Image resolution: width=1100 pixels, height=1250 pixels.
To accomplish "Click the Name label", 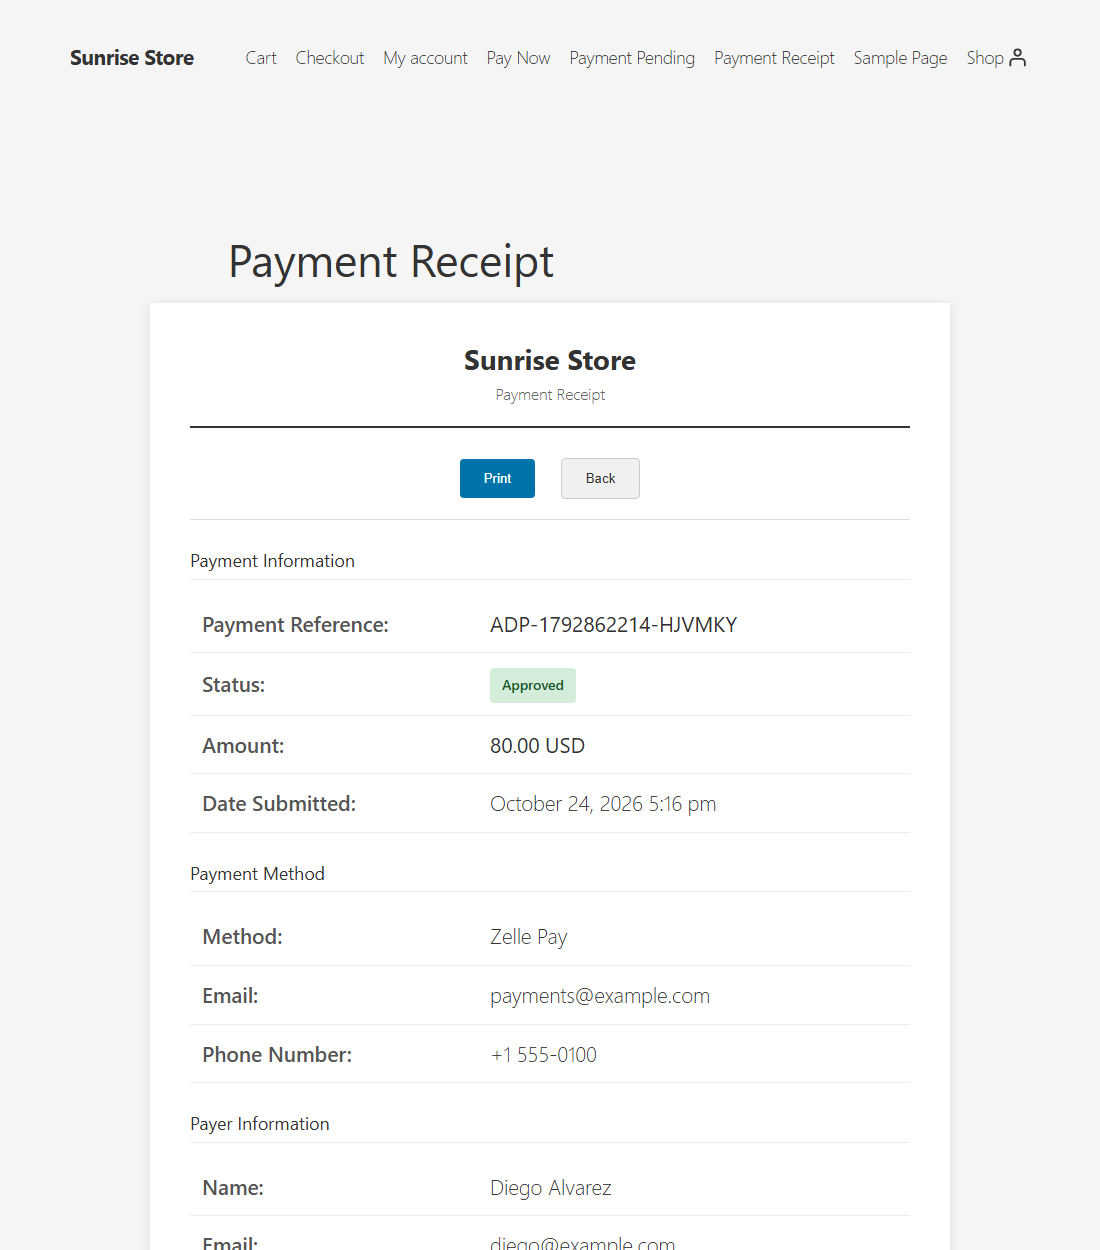I will click(x=233, y=1188).
